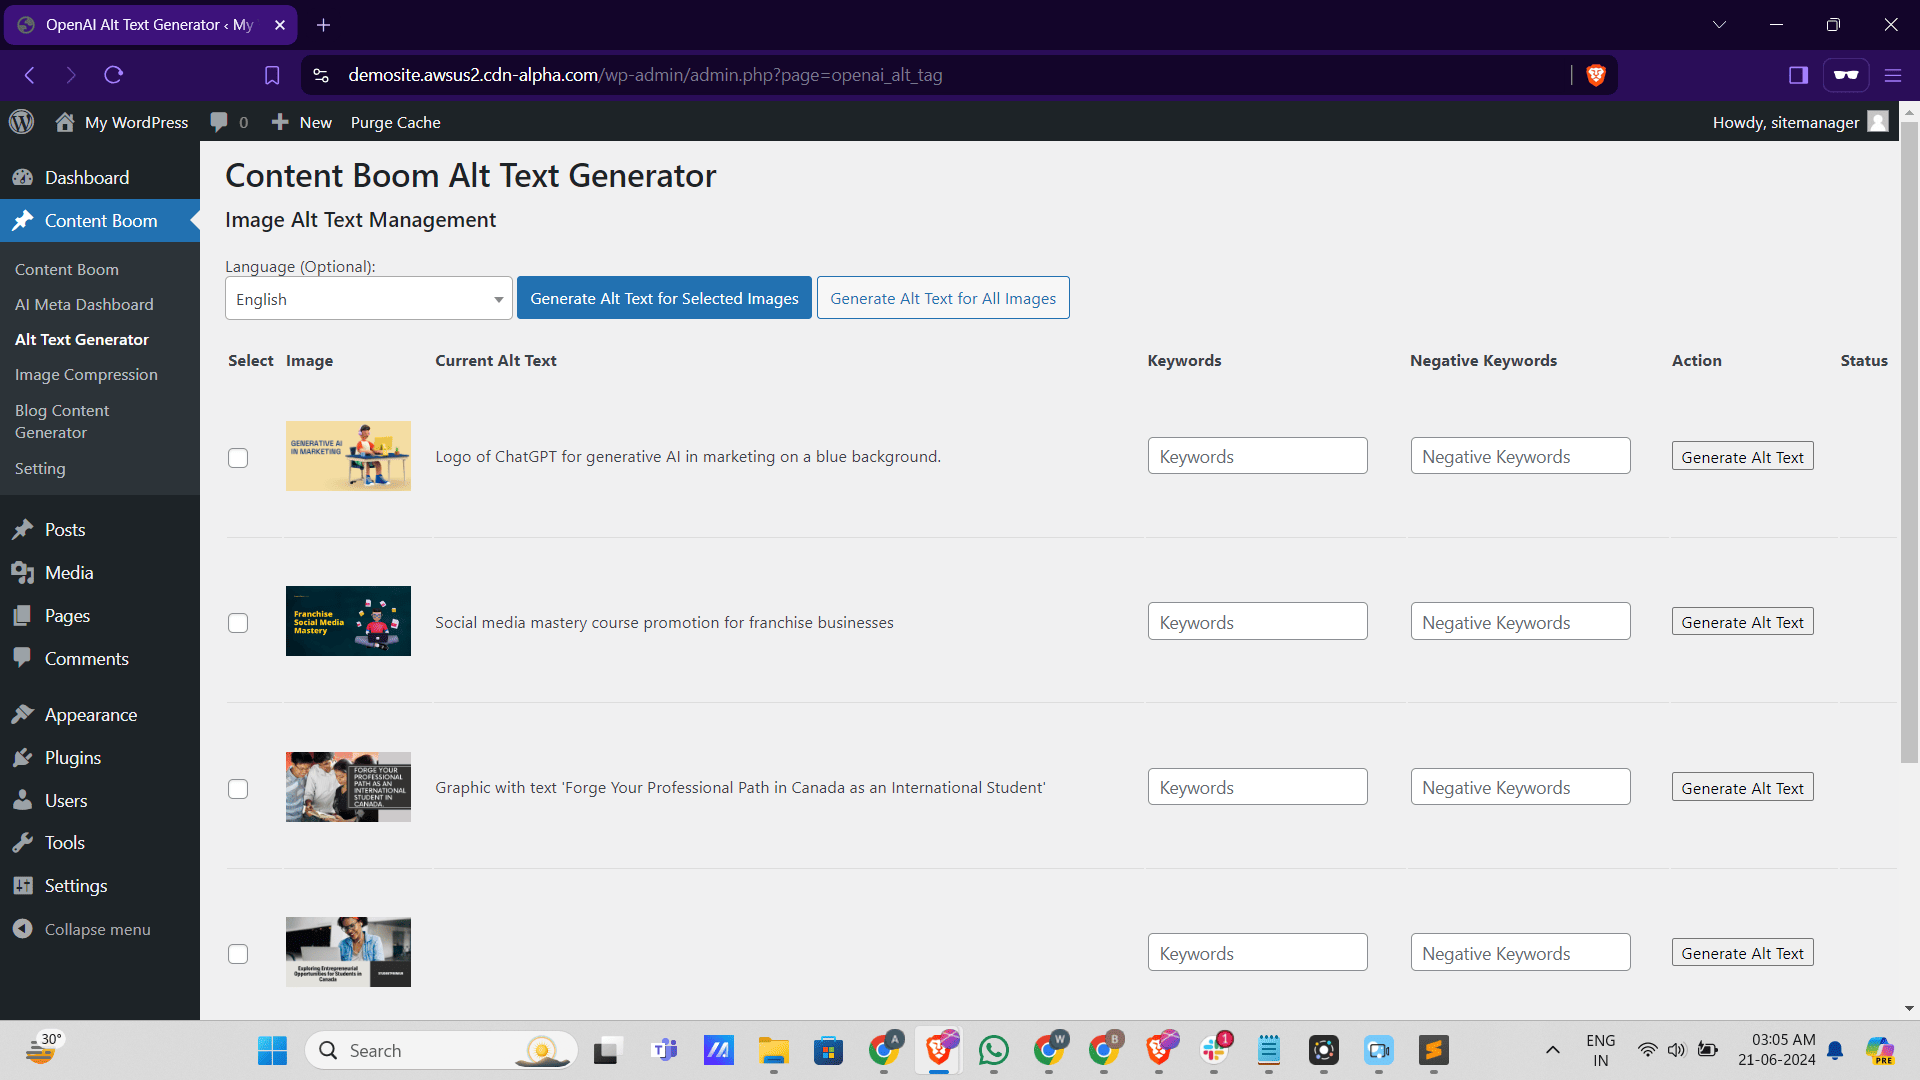Click the page vertical scrollbar thumb
This screenshot has width=1920, height=1080.
tap(1908, 440)
